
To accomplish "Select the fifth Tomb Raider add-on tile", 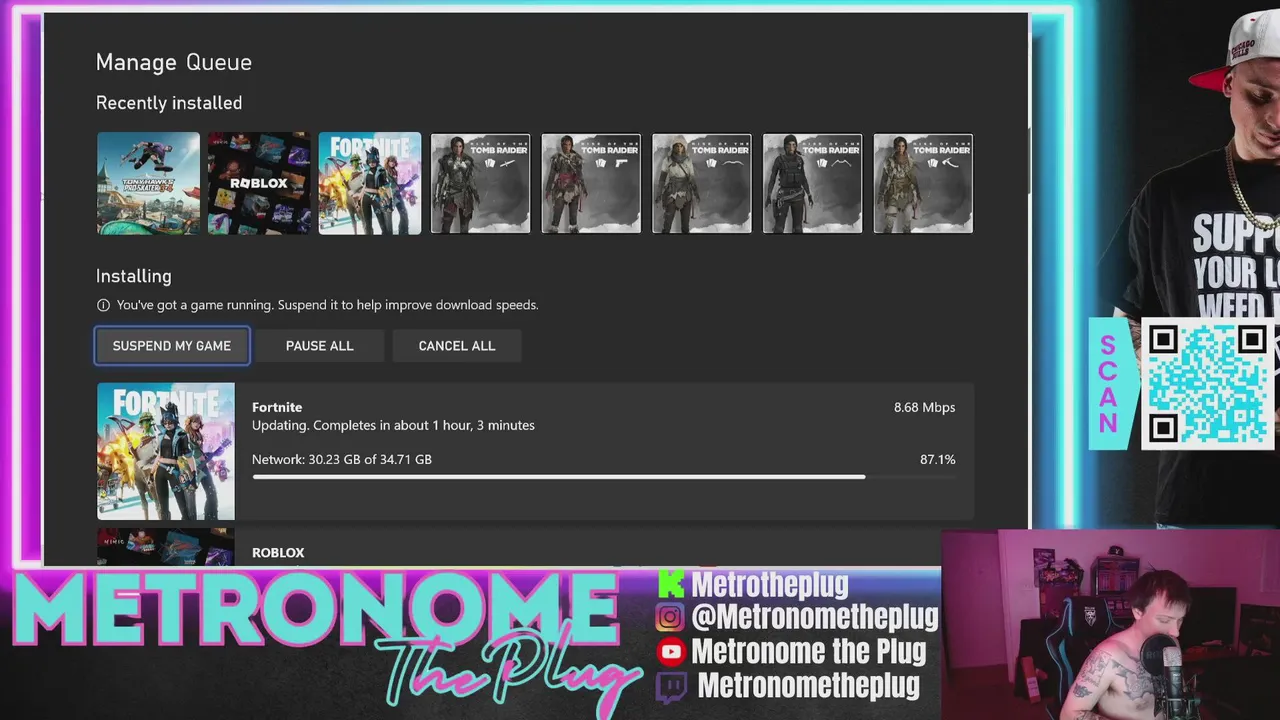I will 923,184.
